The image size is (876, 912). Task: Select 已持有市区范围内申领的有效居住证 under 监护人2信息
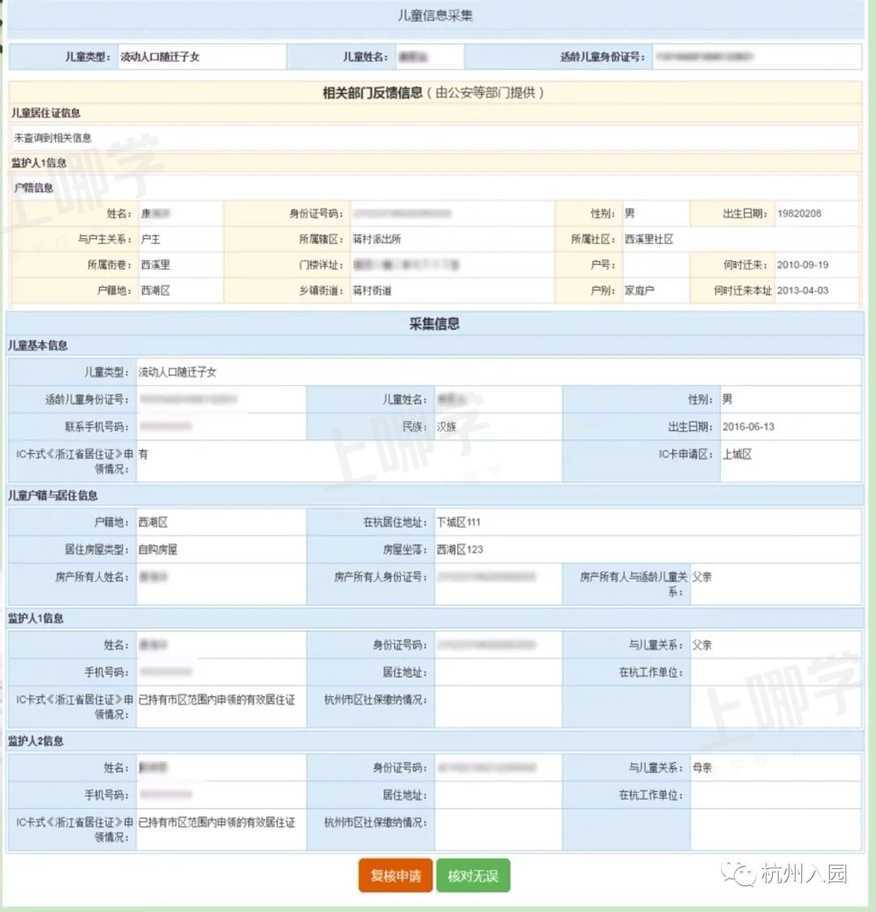pos(217,822)
